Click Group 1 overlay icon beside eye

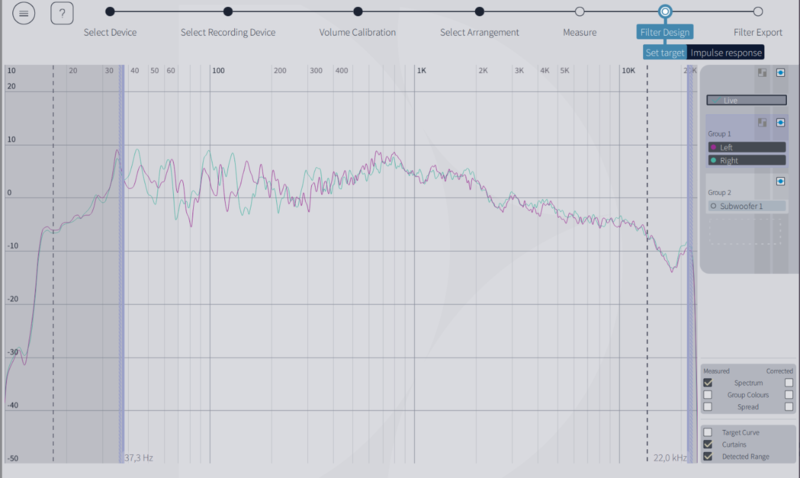(x=762, y=122)
